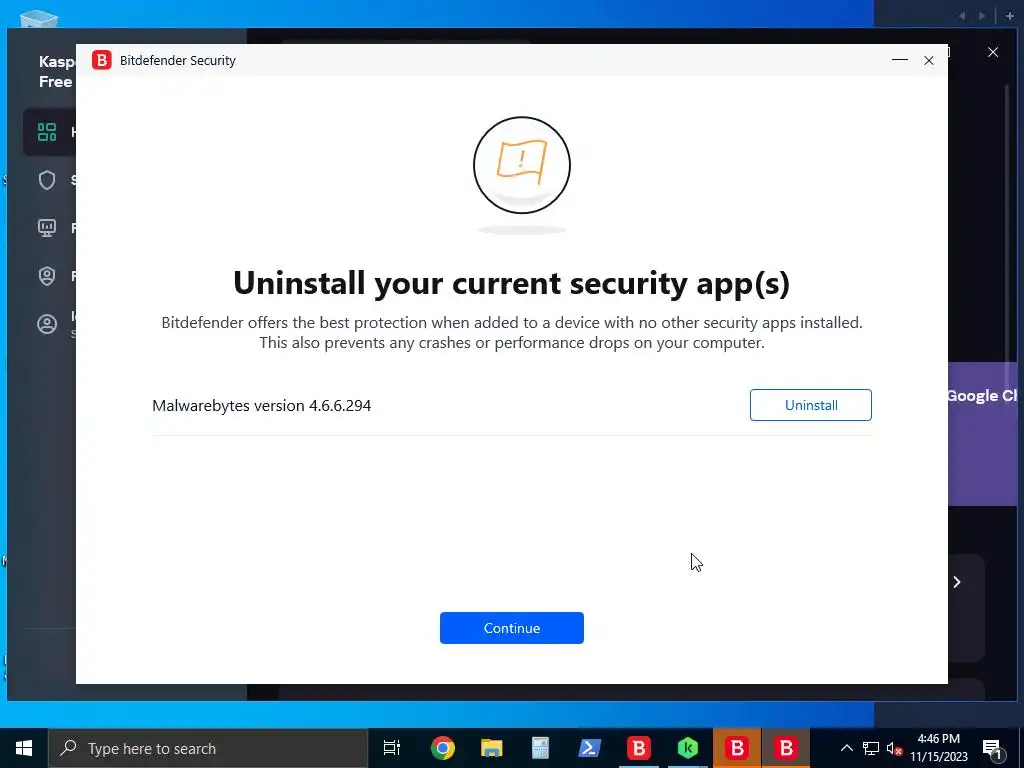Switch to the green Kaspersky taskbar icon

click(x=688, y=748)
